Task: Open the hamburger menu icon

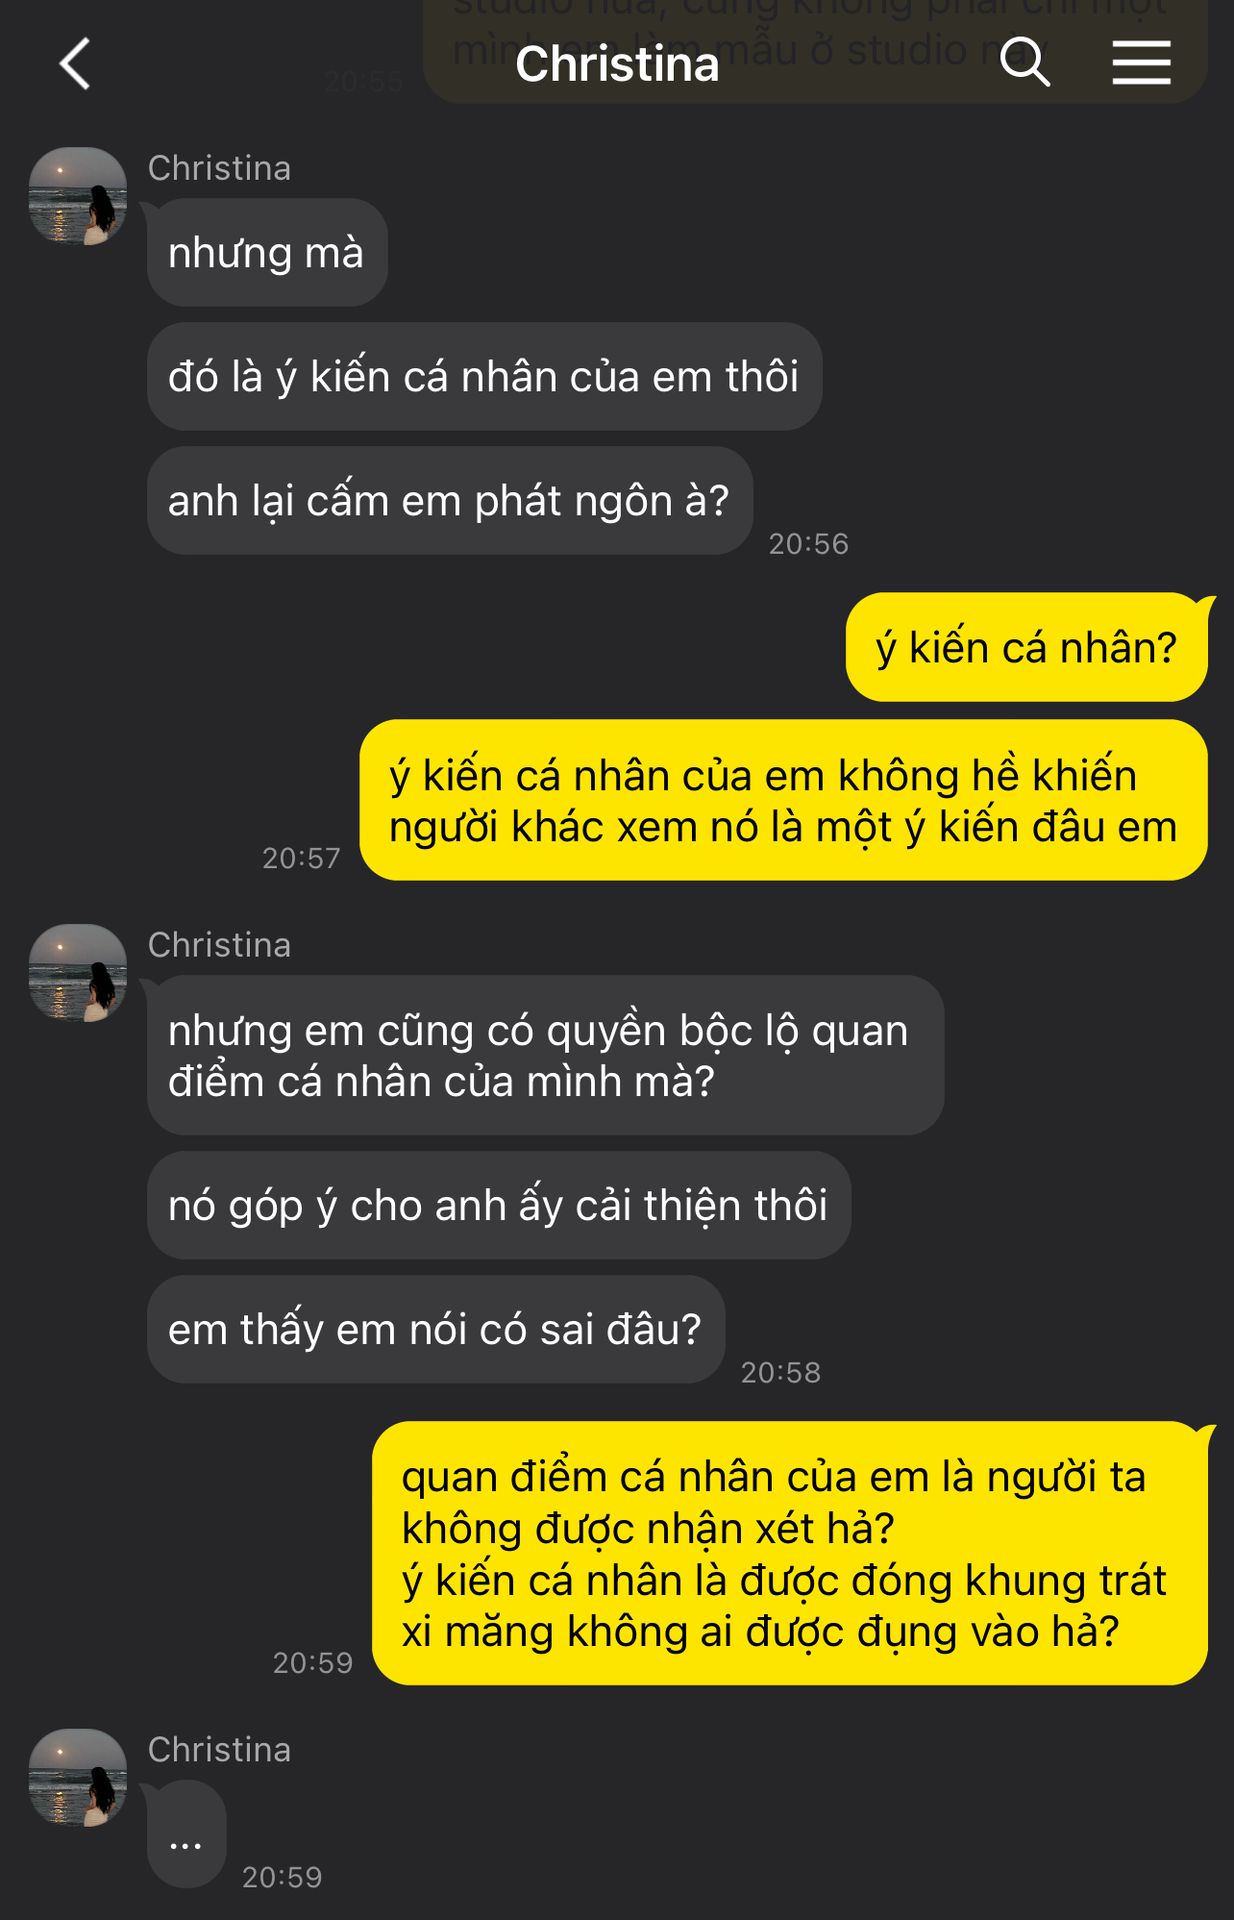Action: [x=1141, y=63]
